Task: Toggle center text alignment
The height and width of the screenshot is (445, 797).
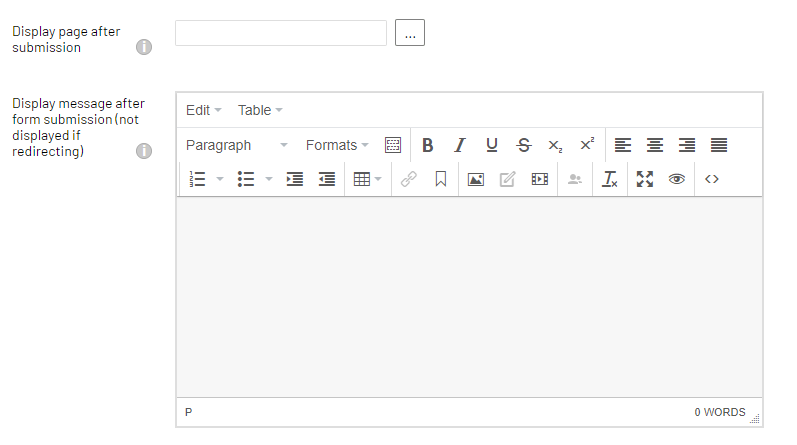Action: [655, 145]
